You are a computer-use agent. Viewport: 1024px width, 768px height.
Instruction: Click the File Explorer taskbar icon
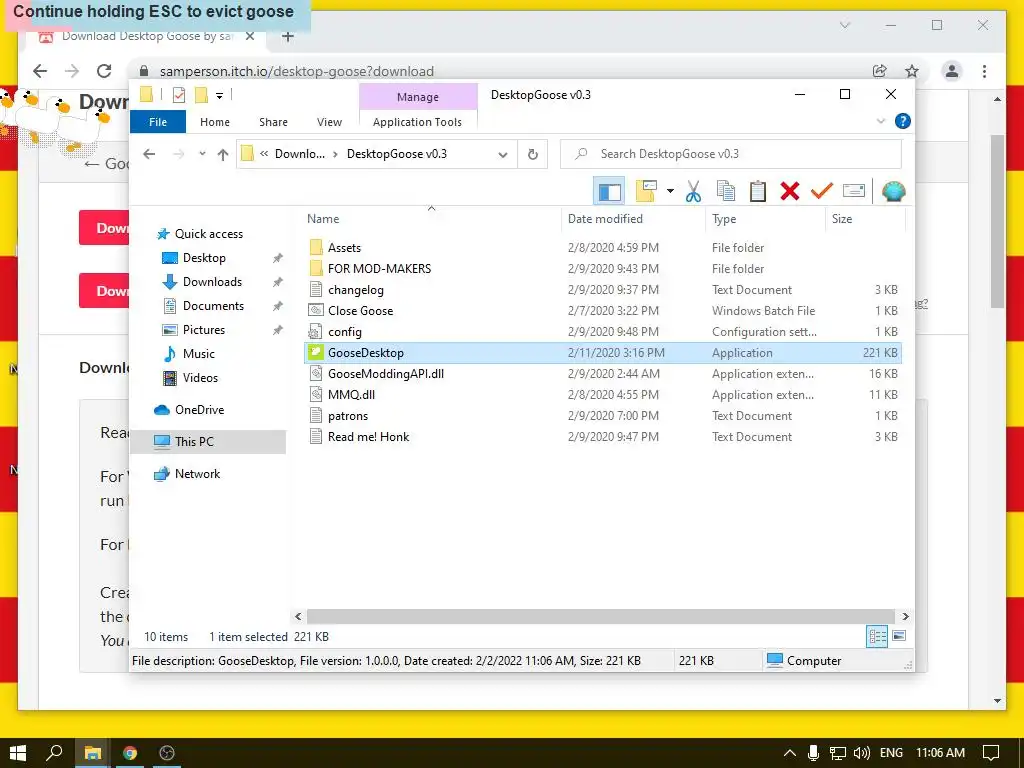tap(92, 753)
